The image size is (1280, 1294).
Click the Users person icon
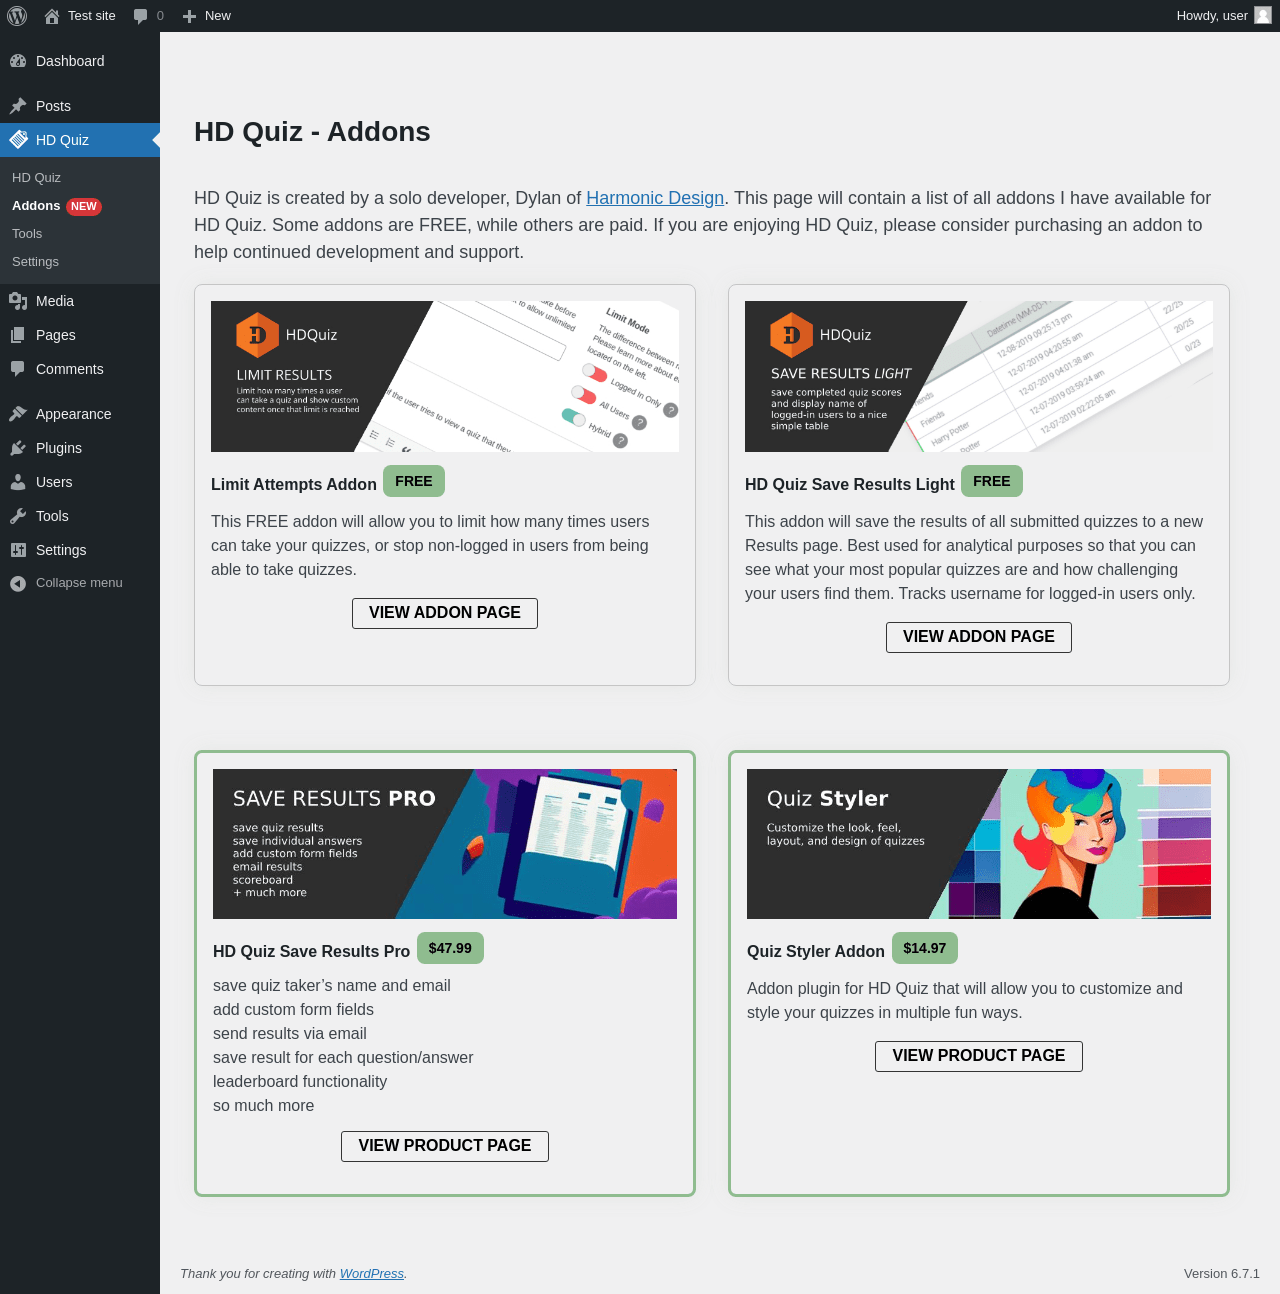point(18,482)
